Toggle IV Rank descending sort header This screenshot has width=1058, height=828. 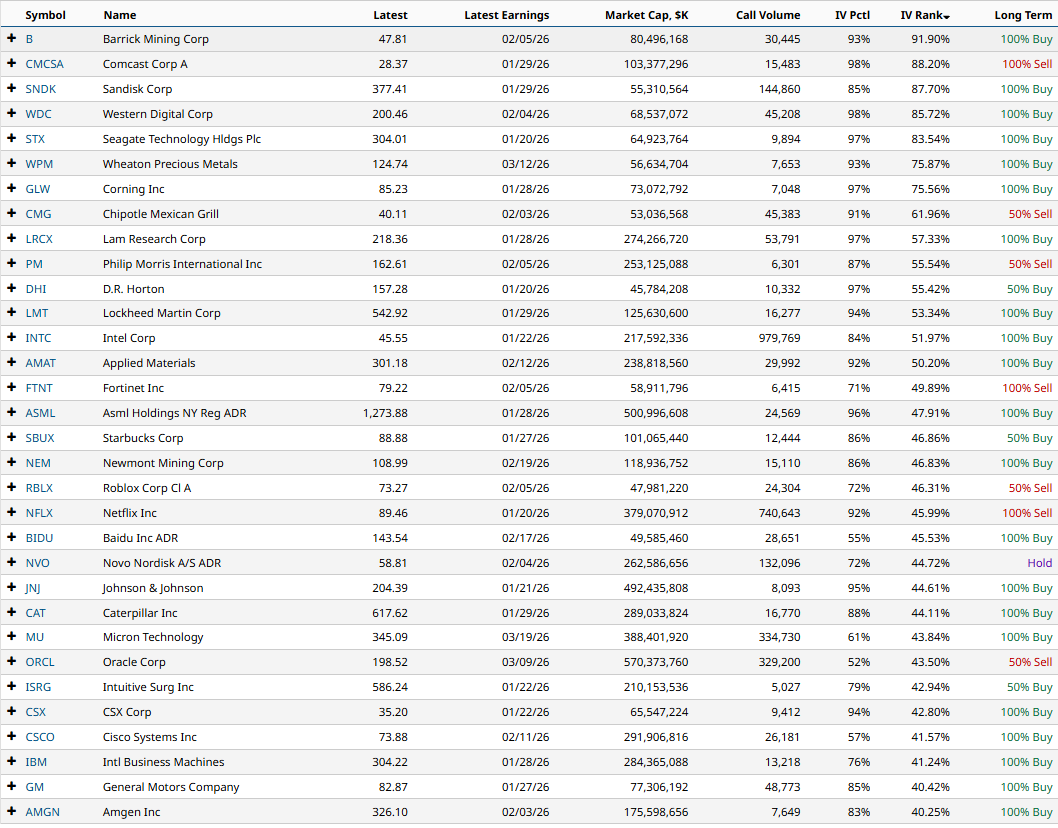click(925, 15)
